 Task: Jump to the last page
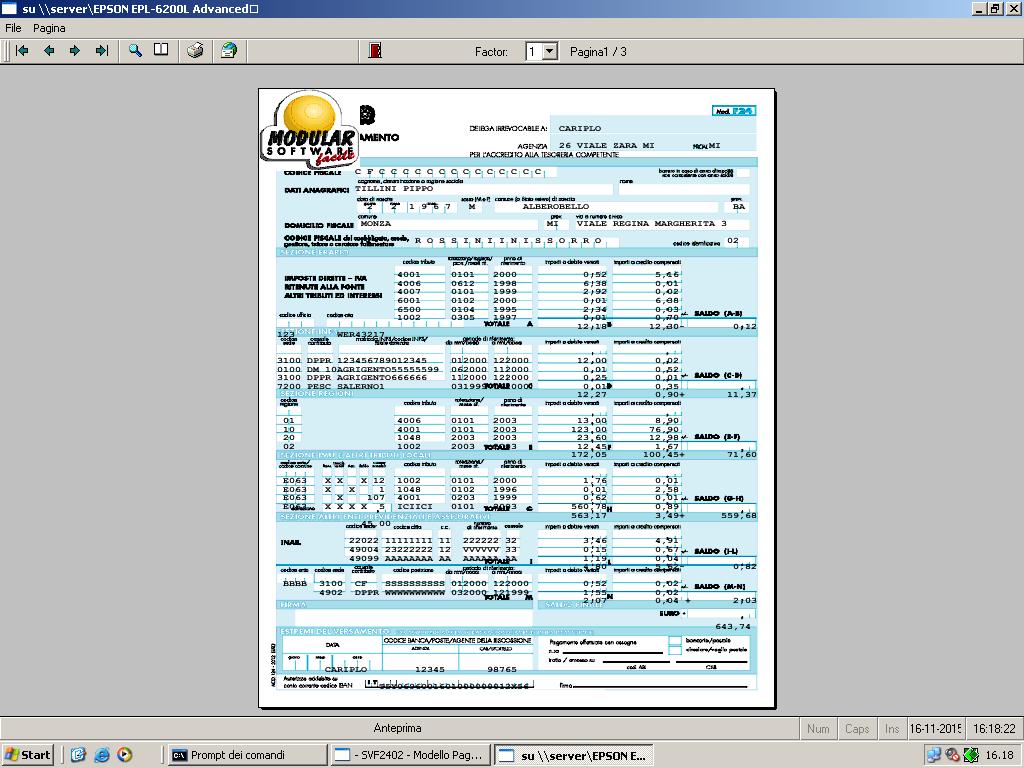point(102,51)
